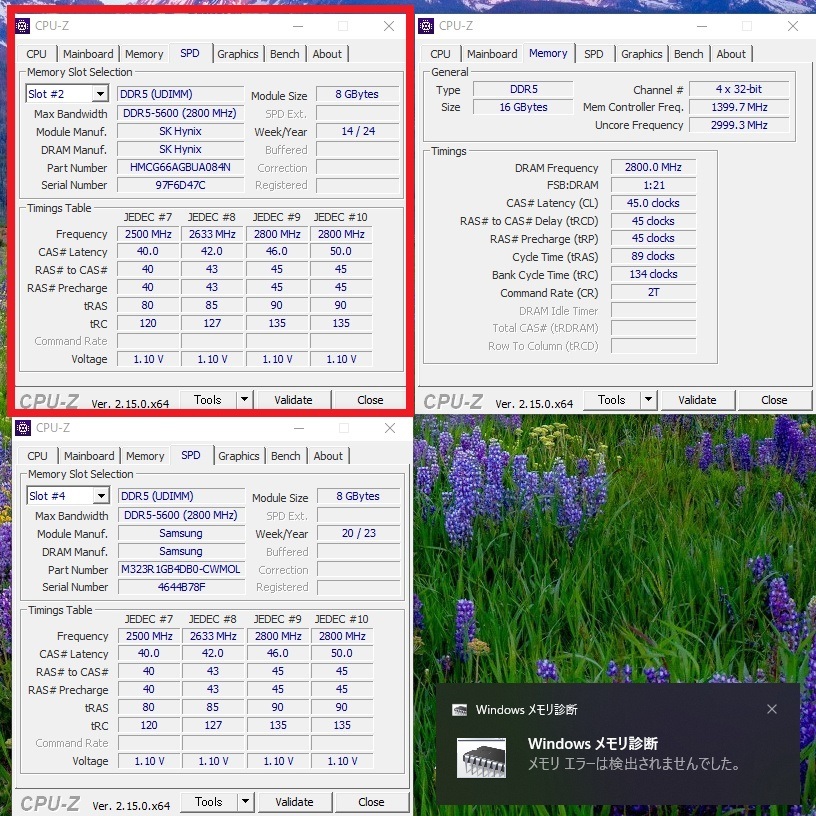Click the Close button in the top-right Memory window
The height and width of the screenshot is (816, 816).
pos(774,400)
